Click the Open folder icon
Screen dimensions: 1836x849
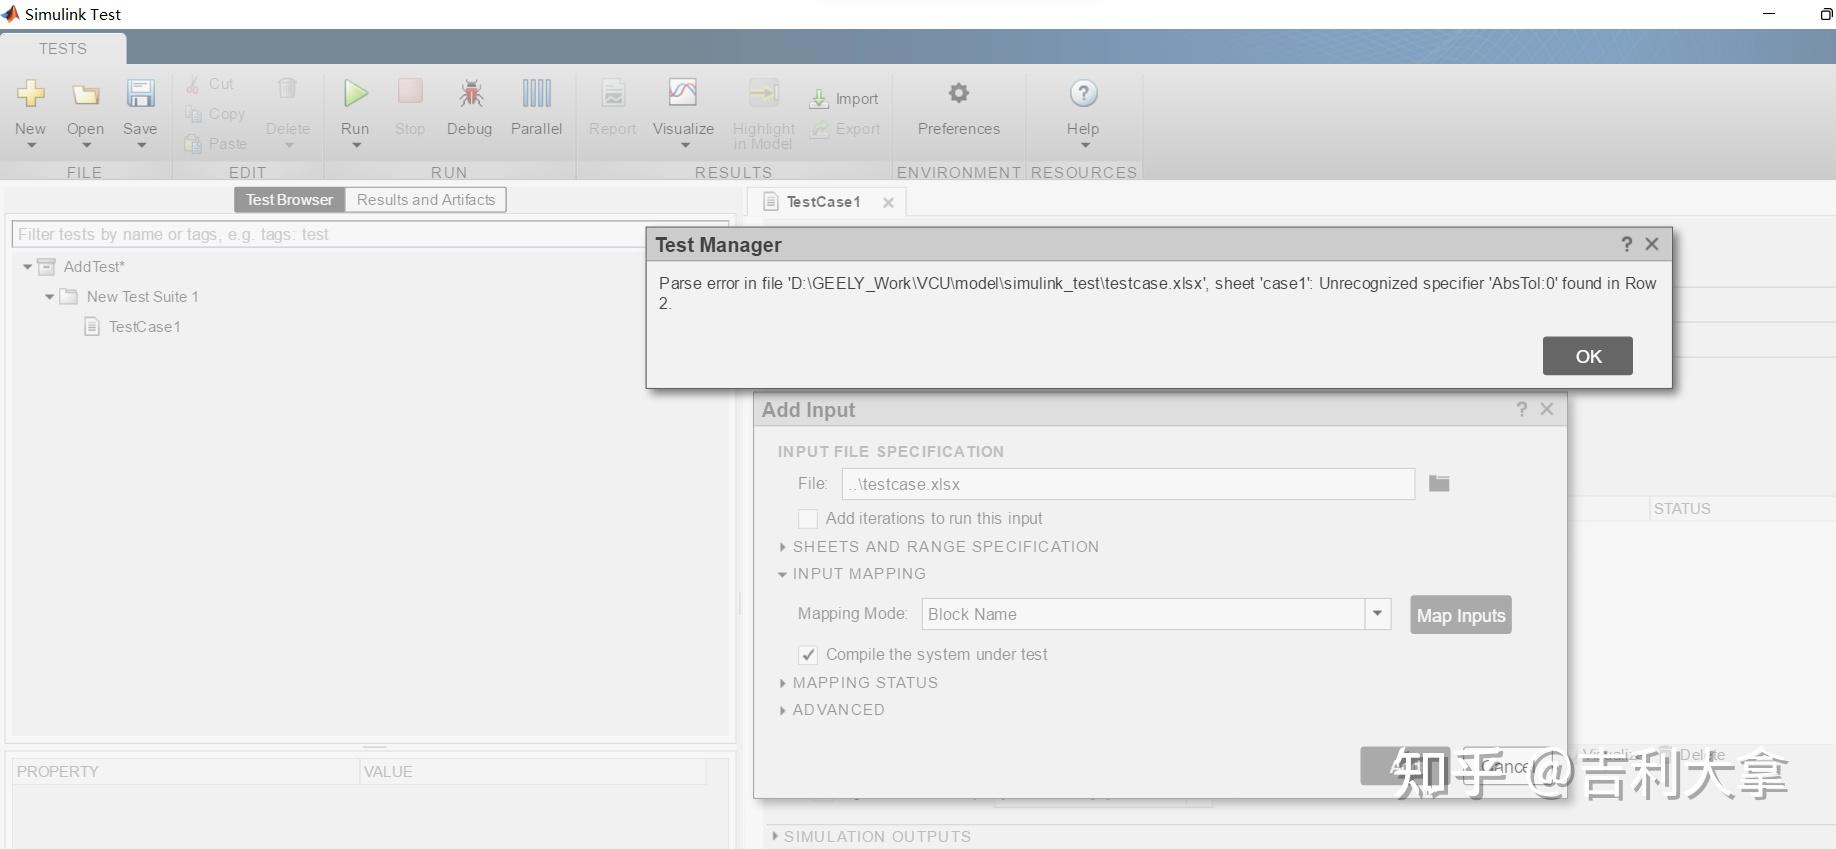click(x=86, y=95)
